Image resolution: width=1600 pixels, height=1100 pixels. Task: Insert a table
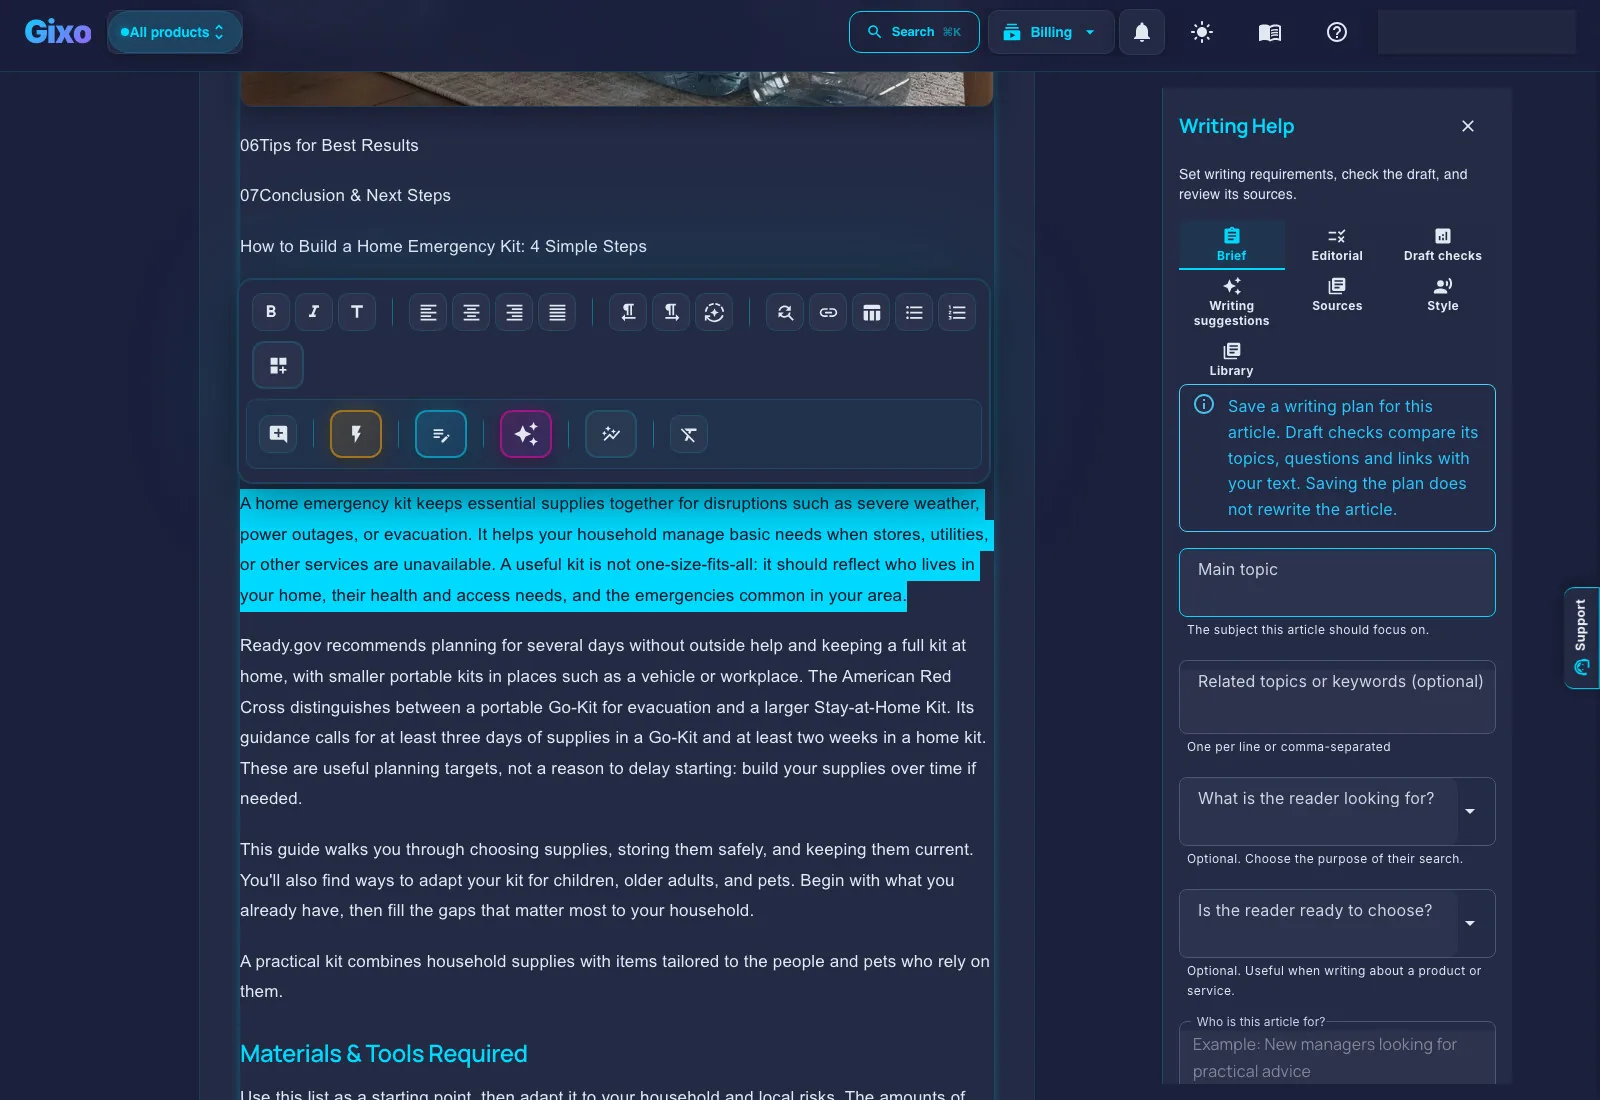coord(871,312)
